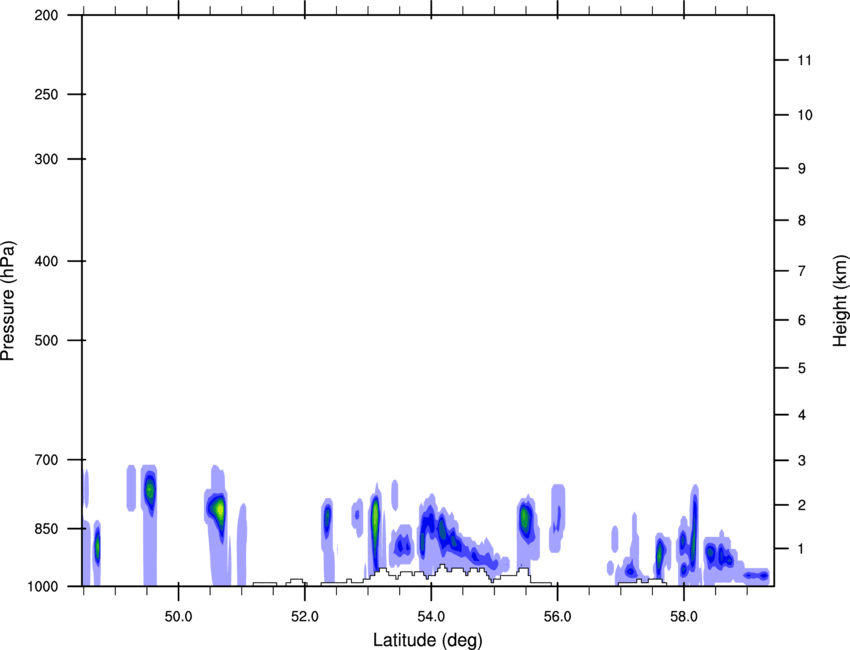Click the "Height (km)" axis title
850x650 pixels.
point(840,301)
